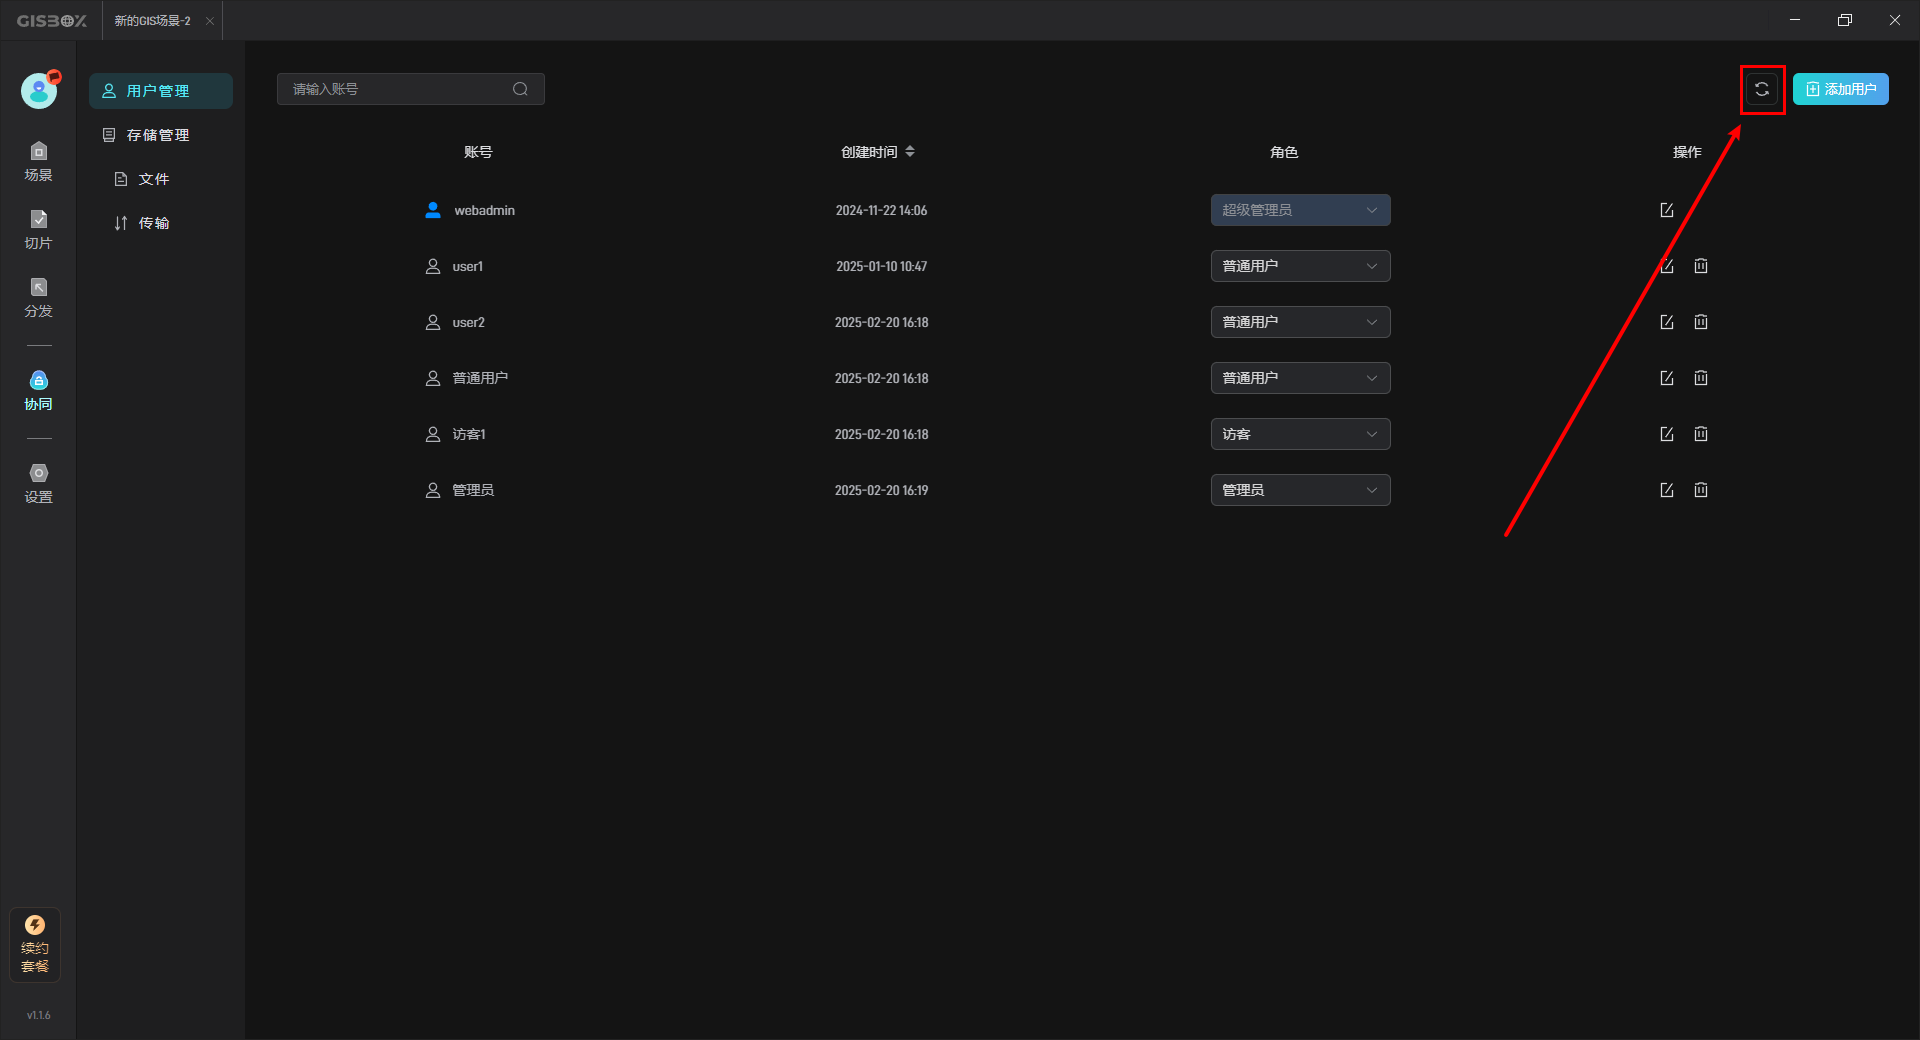The width and height of the screenshot is (1920, 1040).
Task: Click the 添加用户 button
Action: click(1840, 89)
